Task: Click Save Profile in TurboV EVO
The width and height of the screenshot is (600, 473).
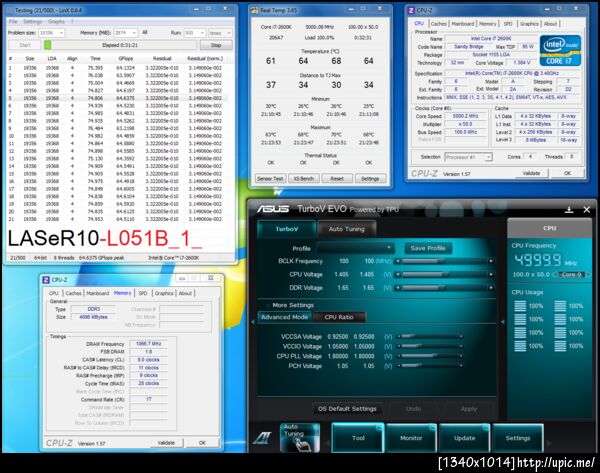Action: click(x=428, y=248)
